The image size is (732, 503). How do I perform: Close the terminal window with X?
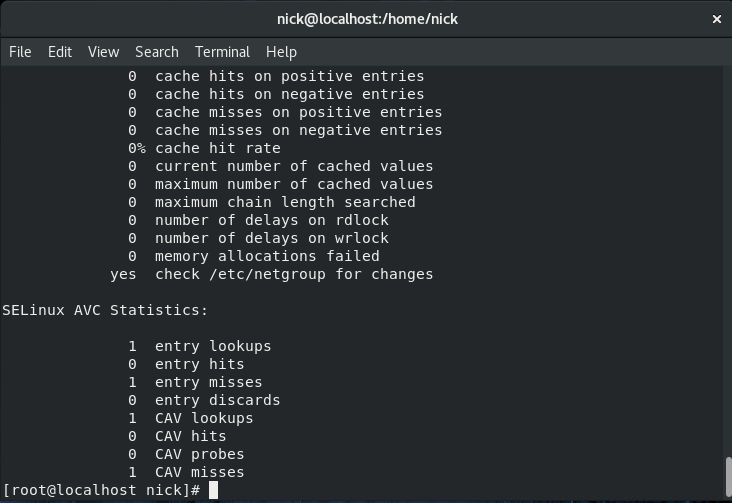click(717, 19)
